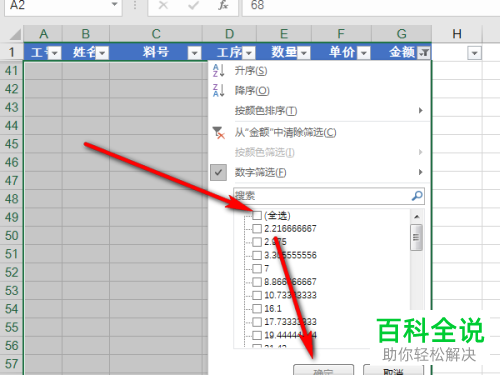The height and width of the screenshot is (375, 500).
Task: Check the 2.975 value checkbox
Action: [x=257, y=242]
